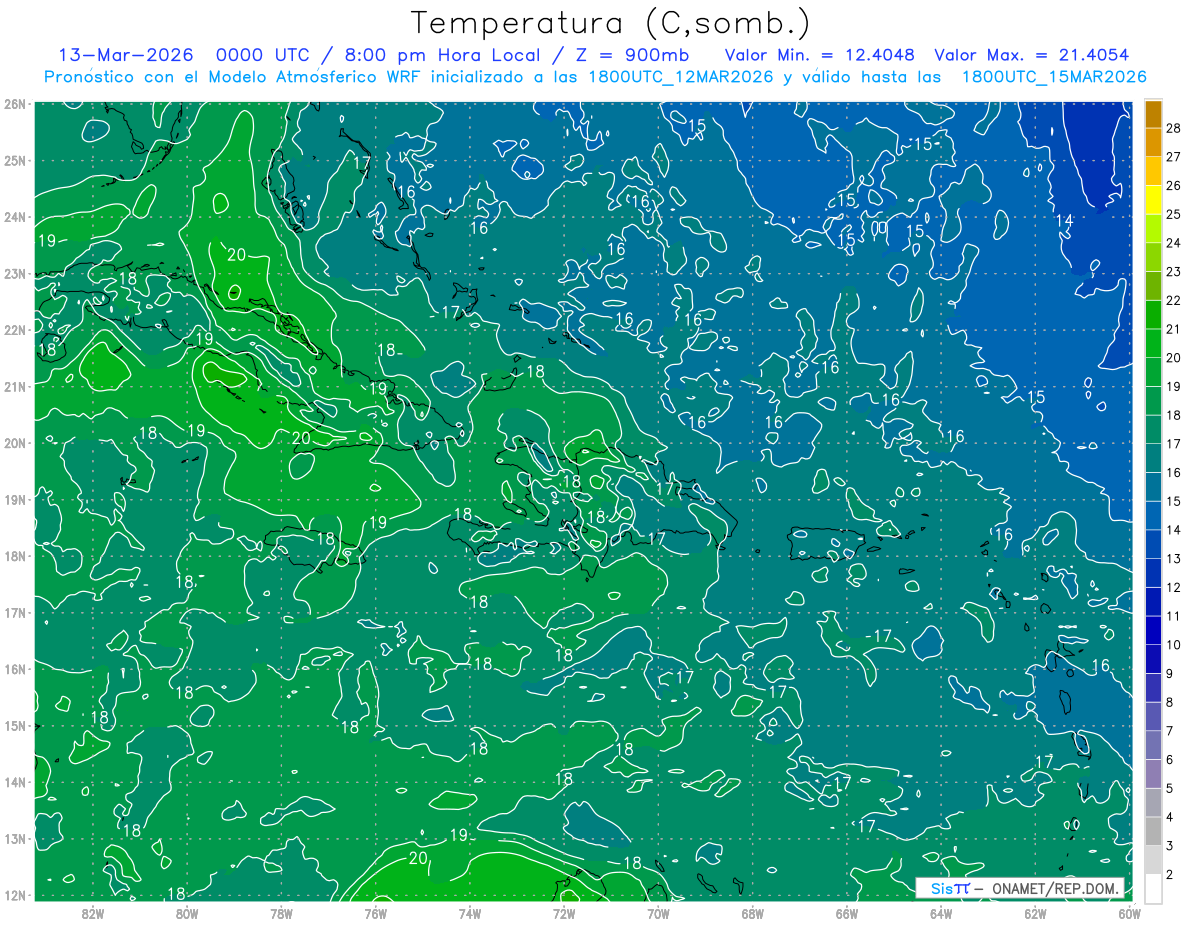
Task: Click the 12N latitude axis label
Action: pyautogui.click(x=15, y=895)
